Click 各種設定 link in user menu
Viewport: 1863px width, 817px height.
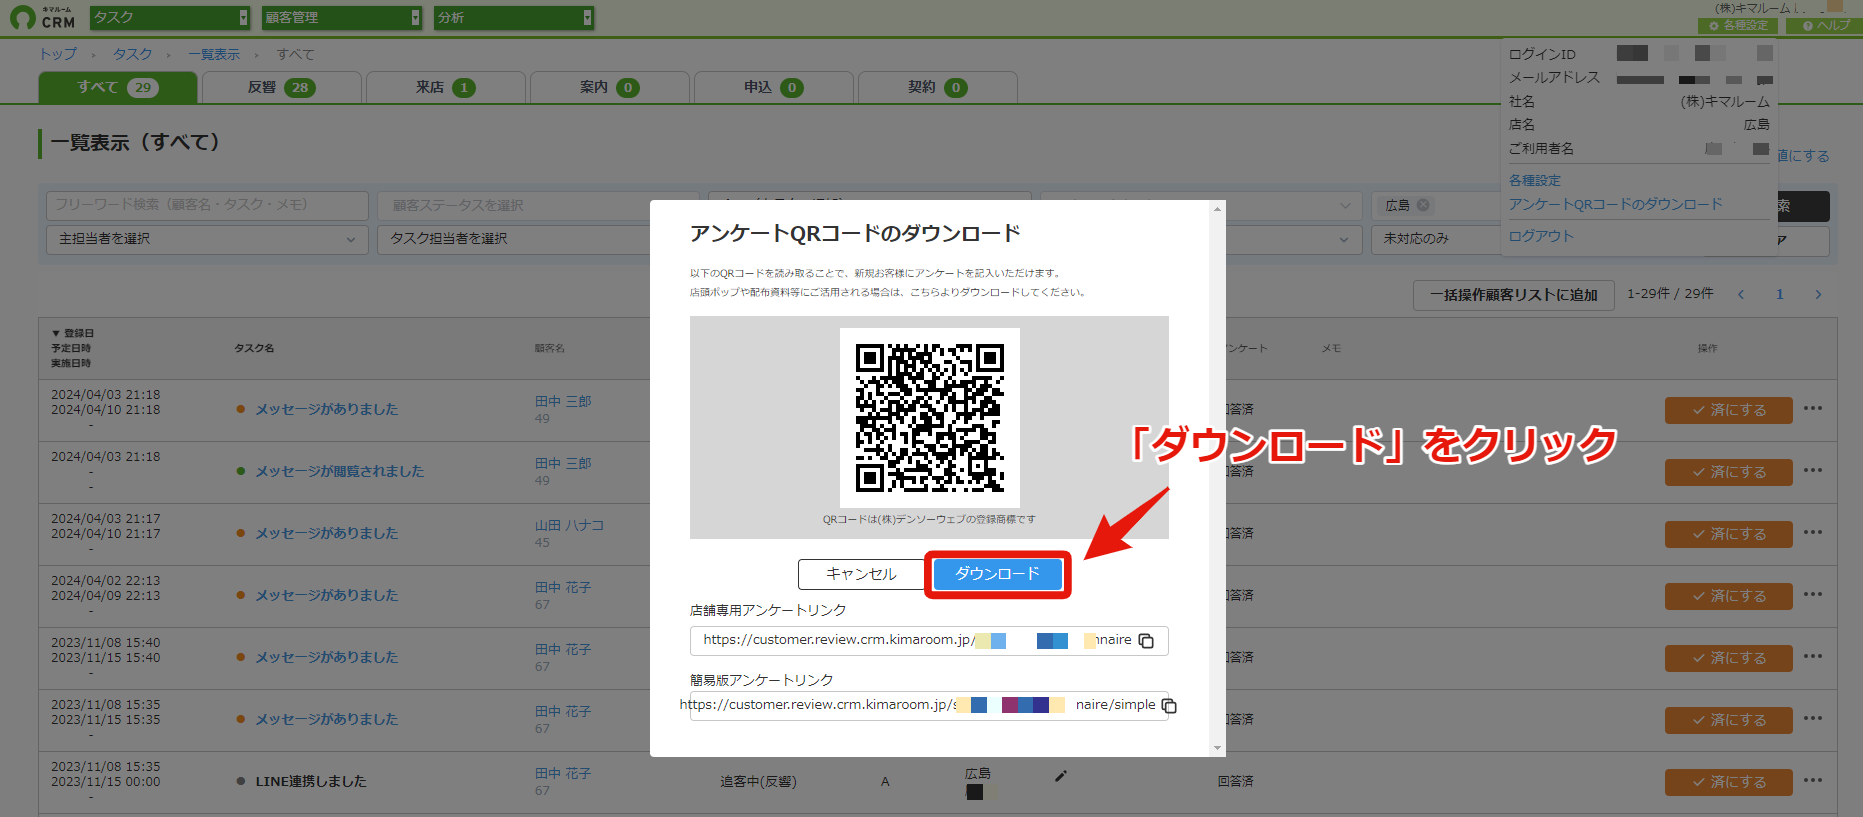[x=1535, y=180]
